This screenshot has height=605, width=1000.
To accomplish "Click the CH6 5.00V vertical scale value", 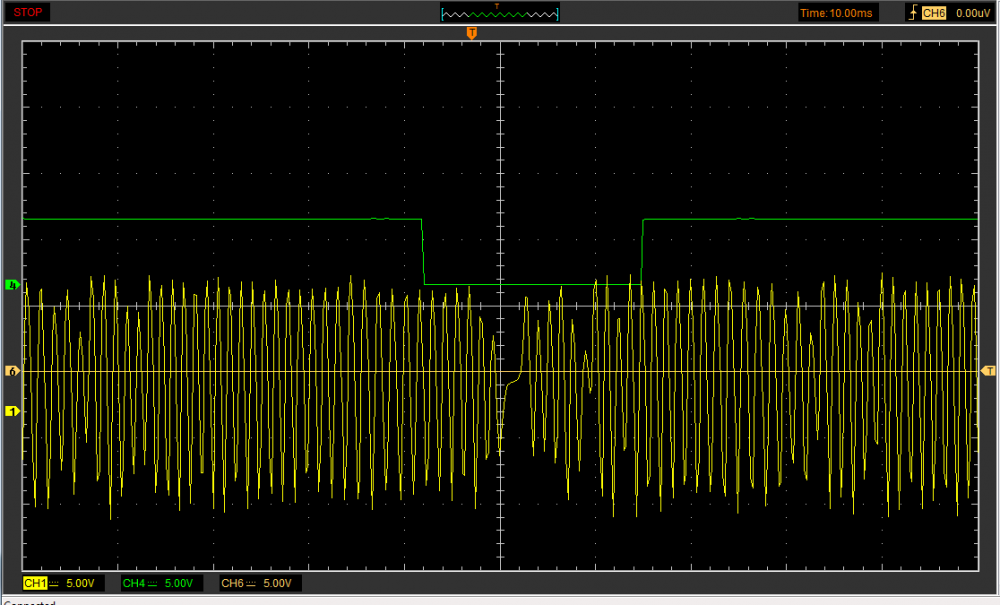I will (x=278, y=583).
